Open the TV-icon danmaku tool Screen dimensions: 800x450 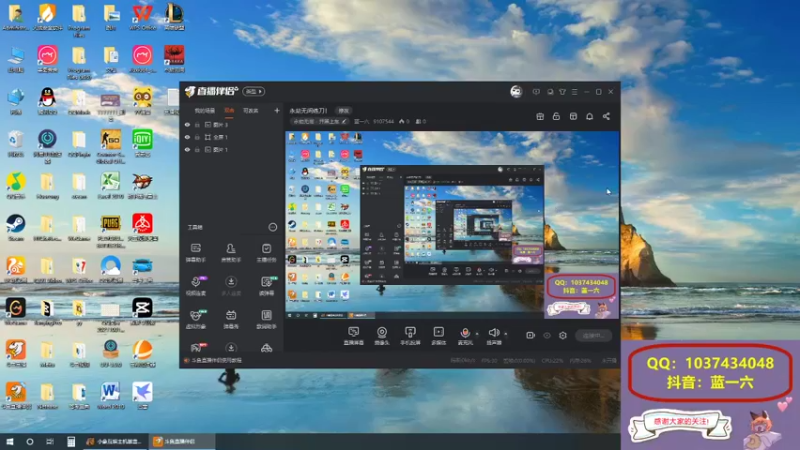tap(231, 319)
